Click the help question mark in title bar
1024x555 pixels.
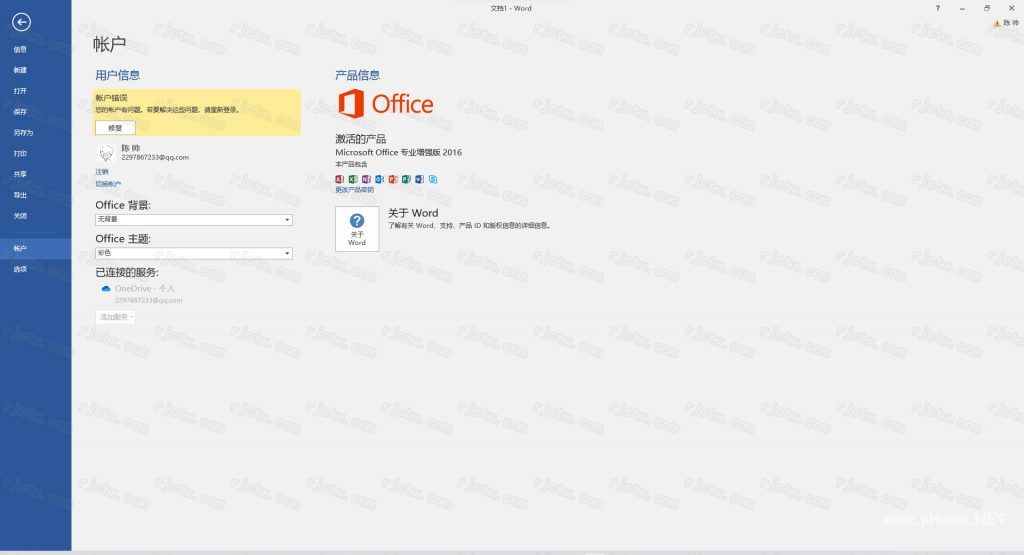point(938,8)
